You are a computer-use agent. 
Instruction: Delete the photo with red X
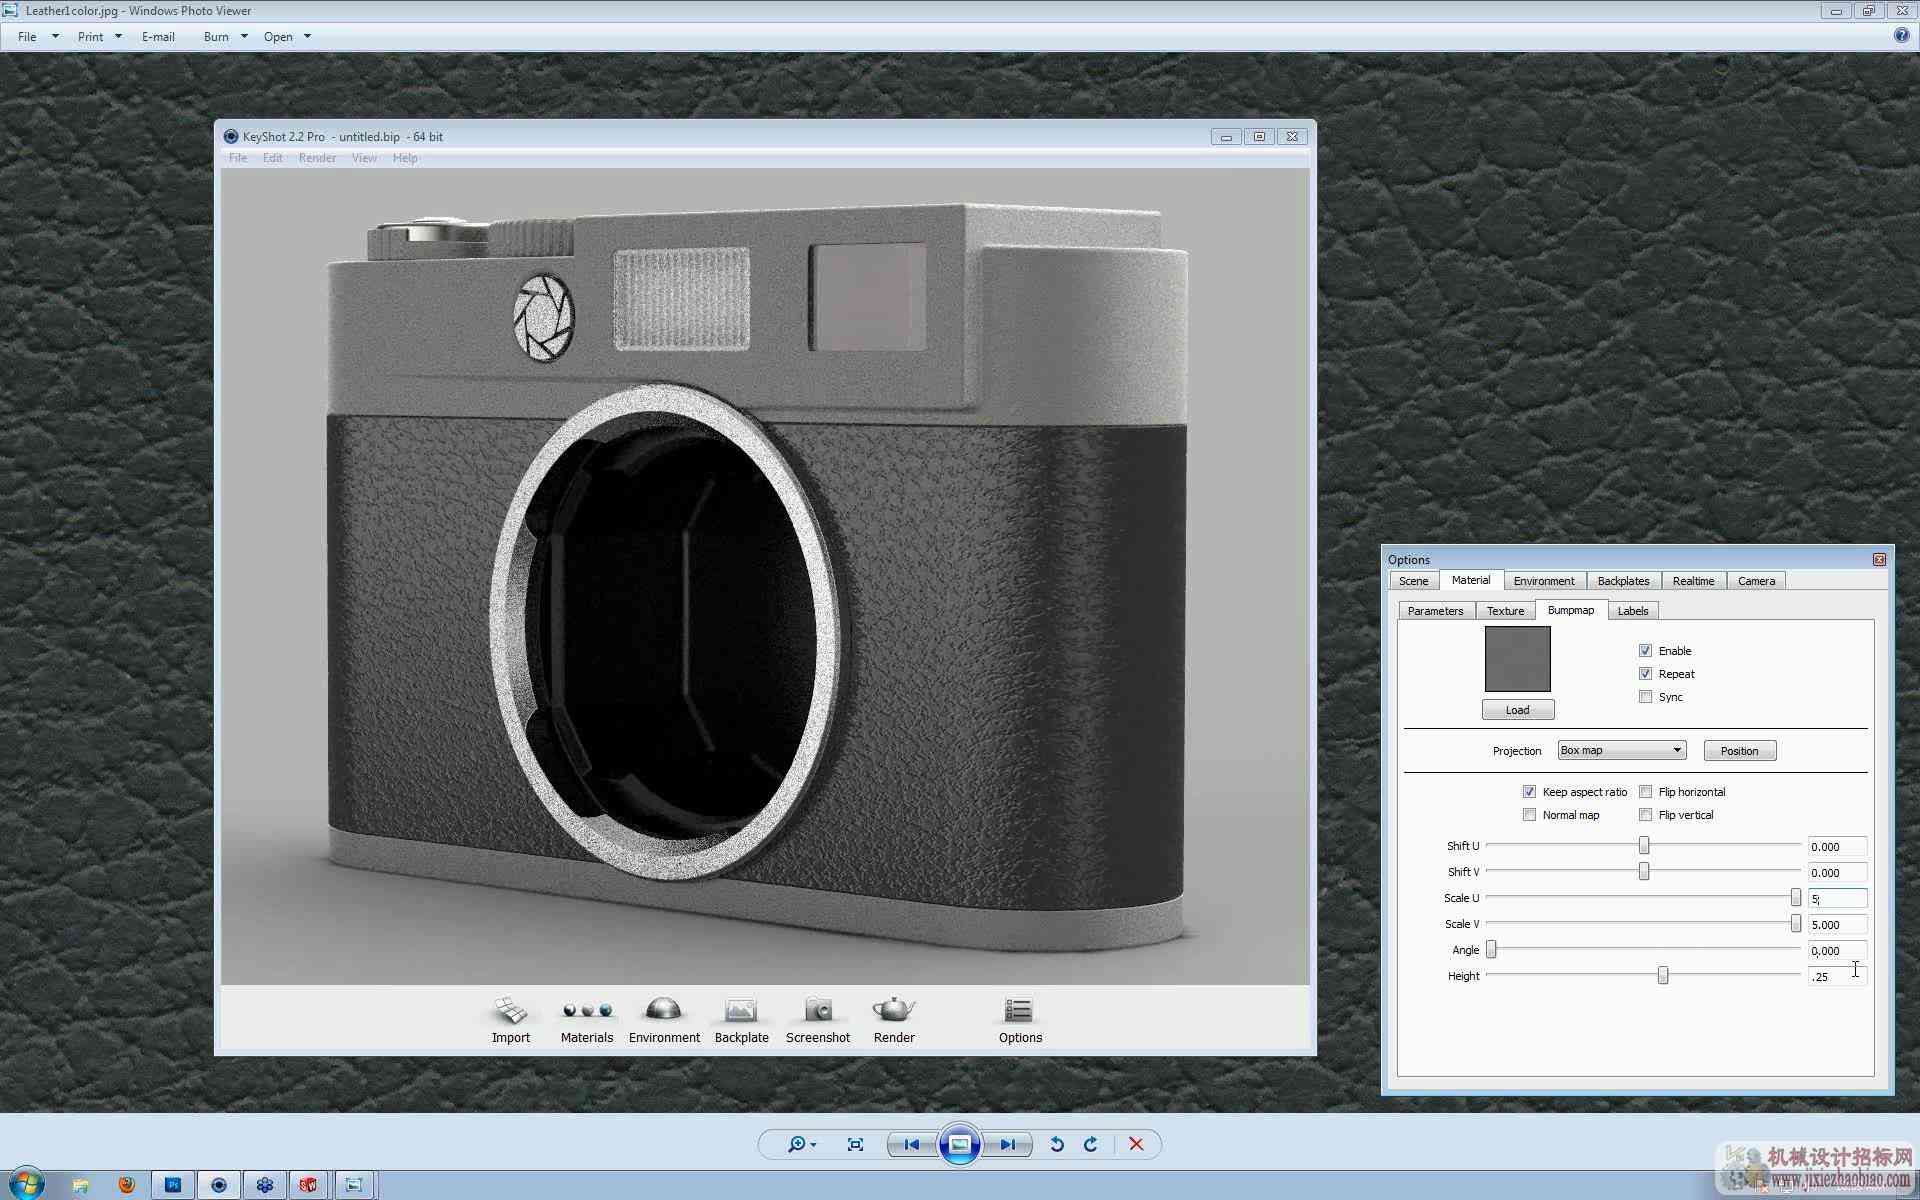[x=1136, y=1144]
